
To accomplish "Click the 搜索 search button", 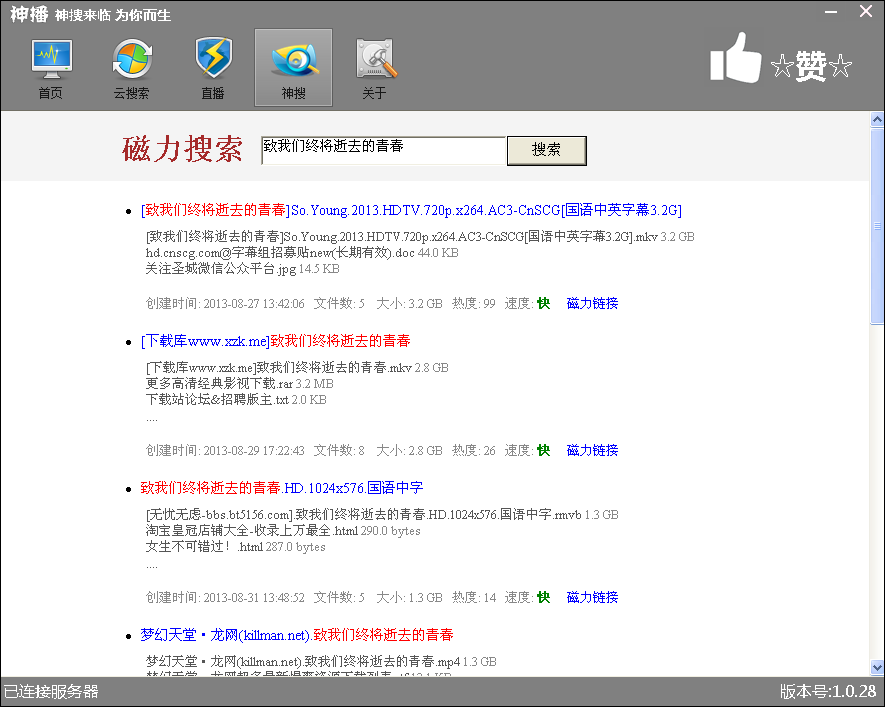I will (546, 150).
